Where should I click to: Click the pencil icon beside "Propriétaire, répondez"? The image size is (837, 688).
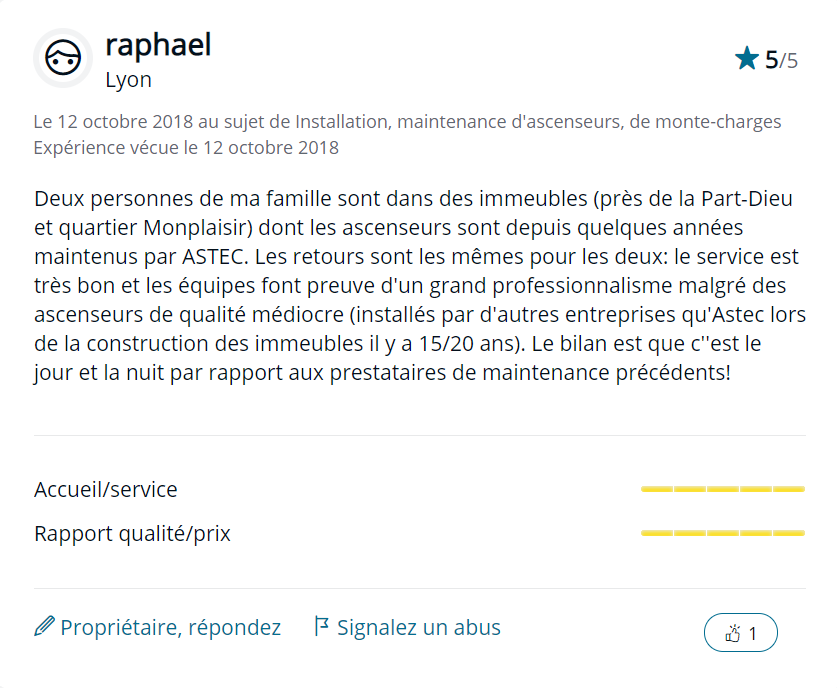(x=44, y=627)
